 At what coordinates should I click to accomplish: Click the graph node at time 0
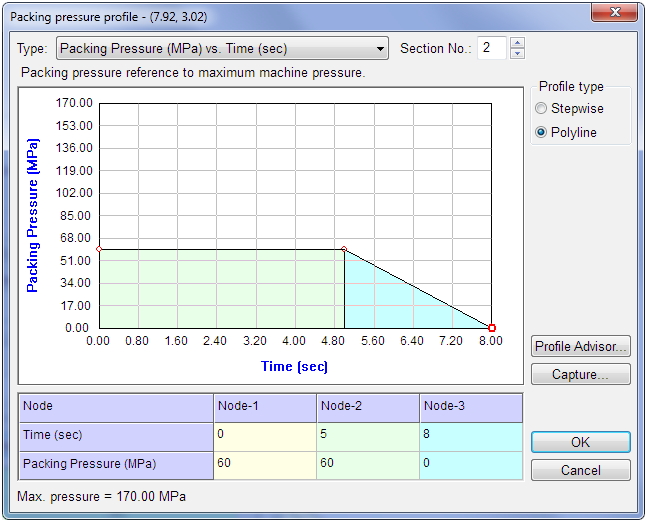pos(99,249)
